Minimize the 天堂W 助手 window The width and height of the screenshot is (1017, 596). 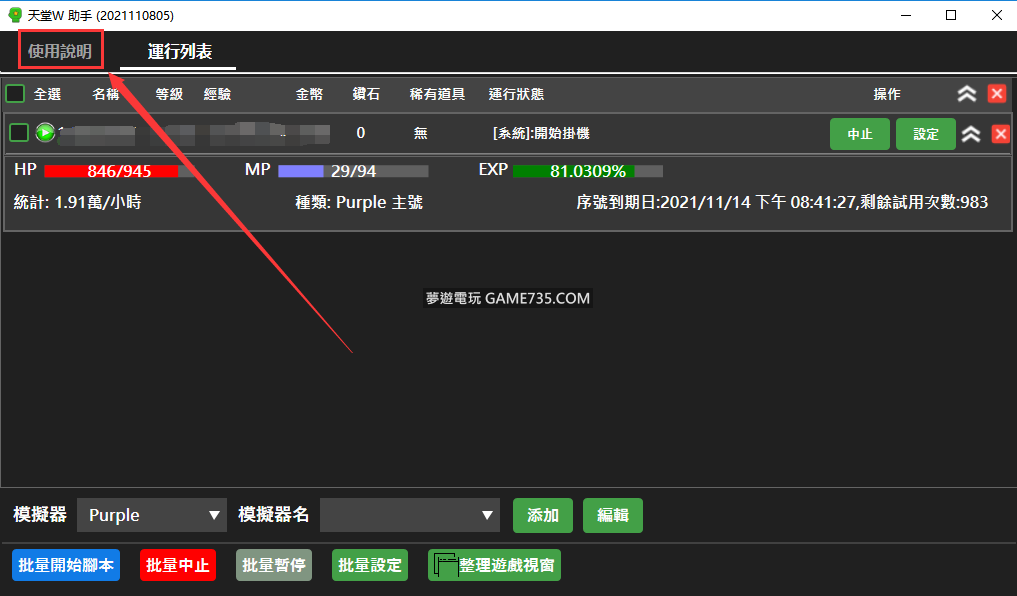pos(906,15)
